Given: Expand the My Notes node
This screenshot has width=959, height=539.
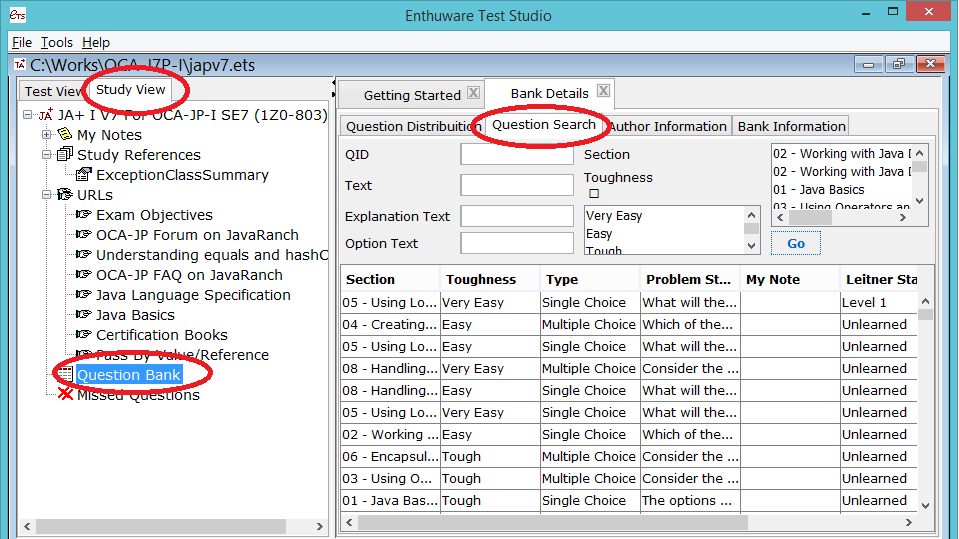Looking at the screenshot, I should click(46, 134).
